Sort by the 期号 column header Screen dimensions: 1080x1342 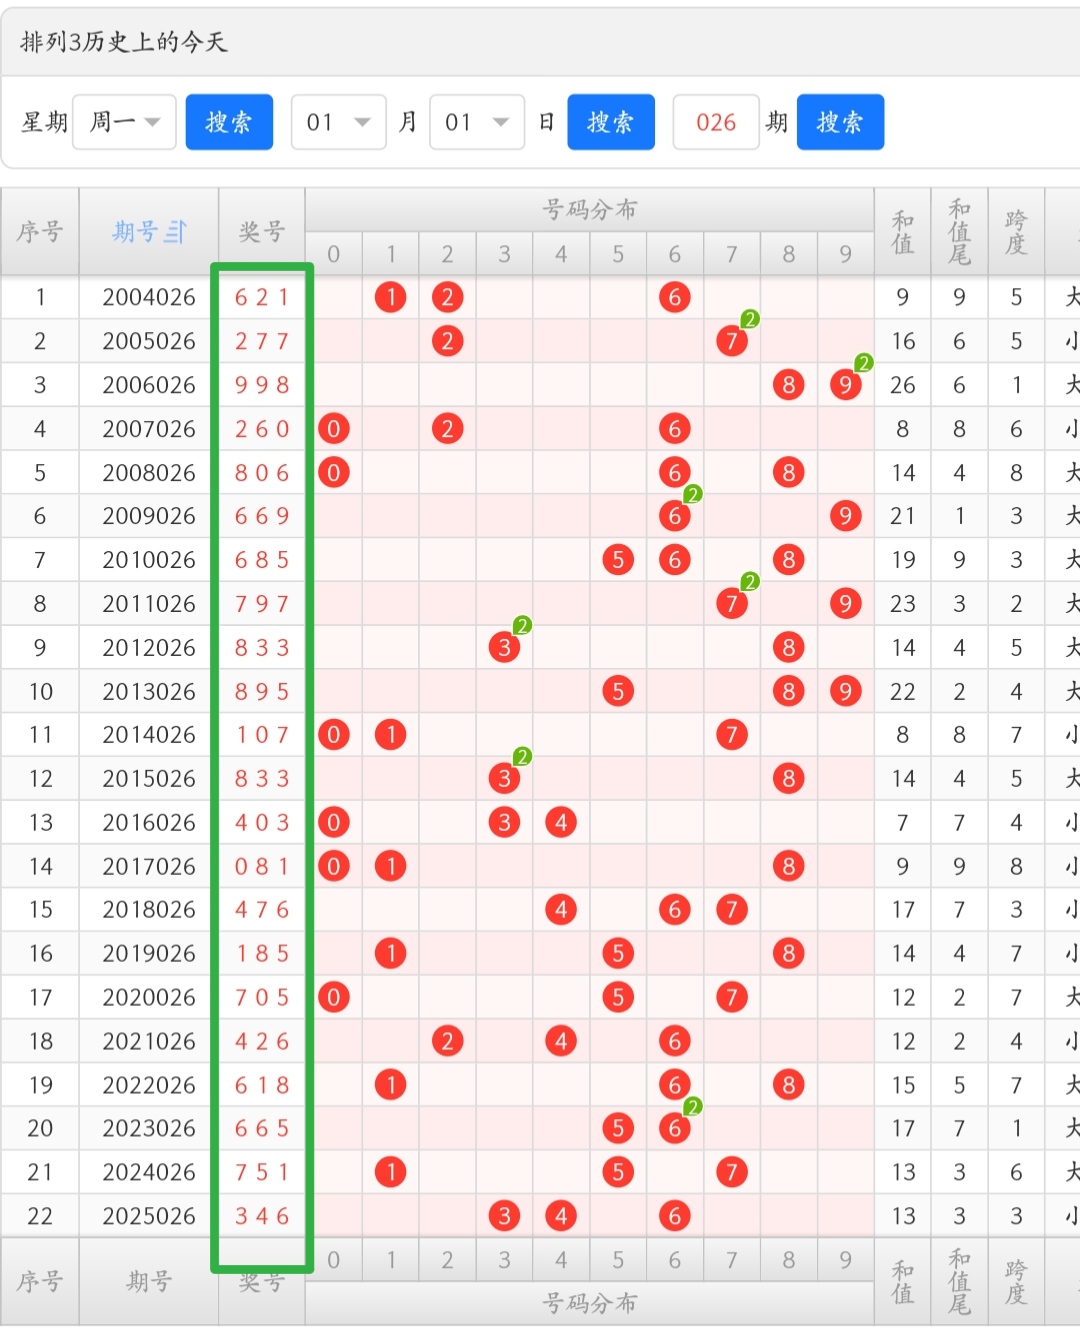pyautogui.click(x=149, y=231)
